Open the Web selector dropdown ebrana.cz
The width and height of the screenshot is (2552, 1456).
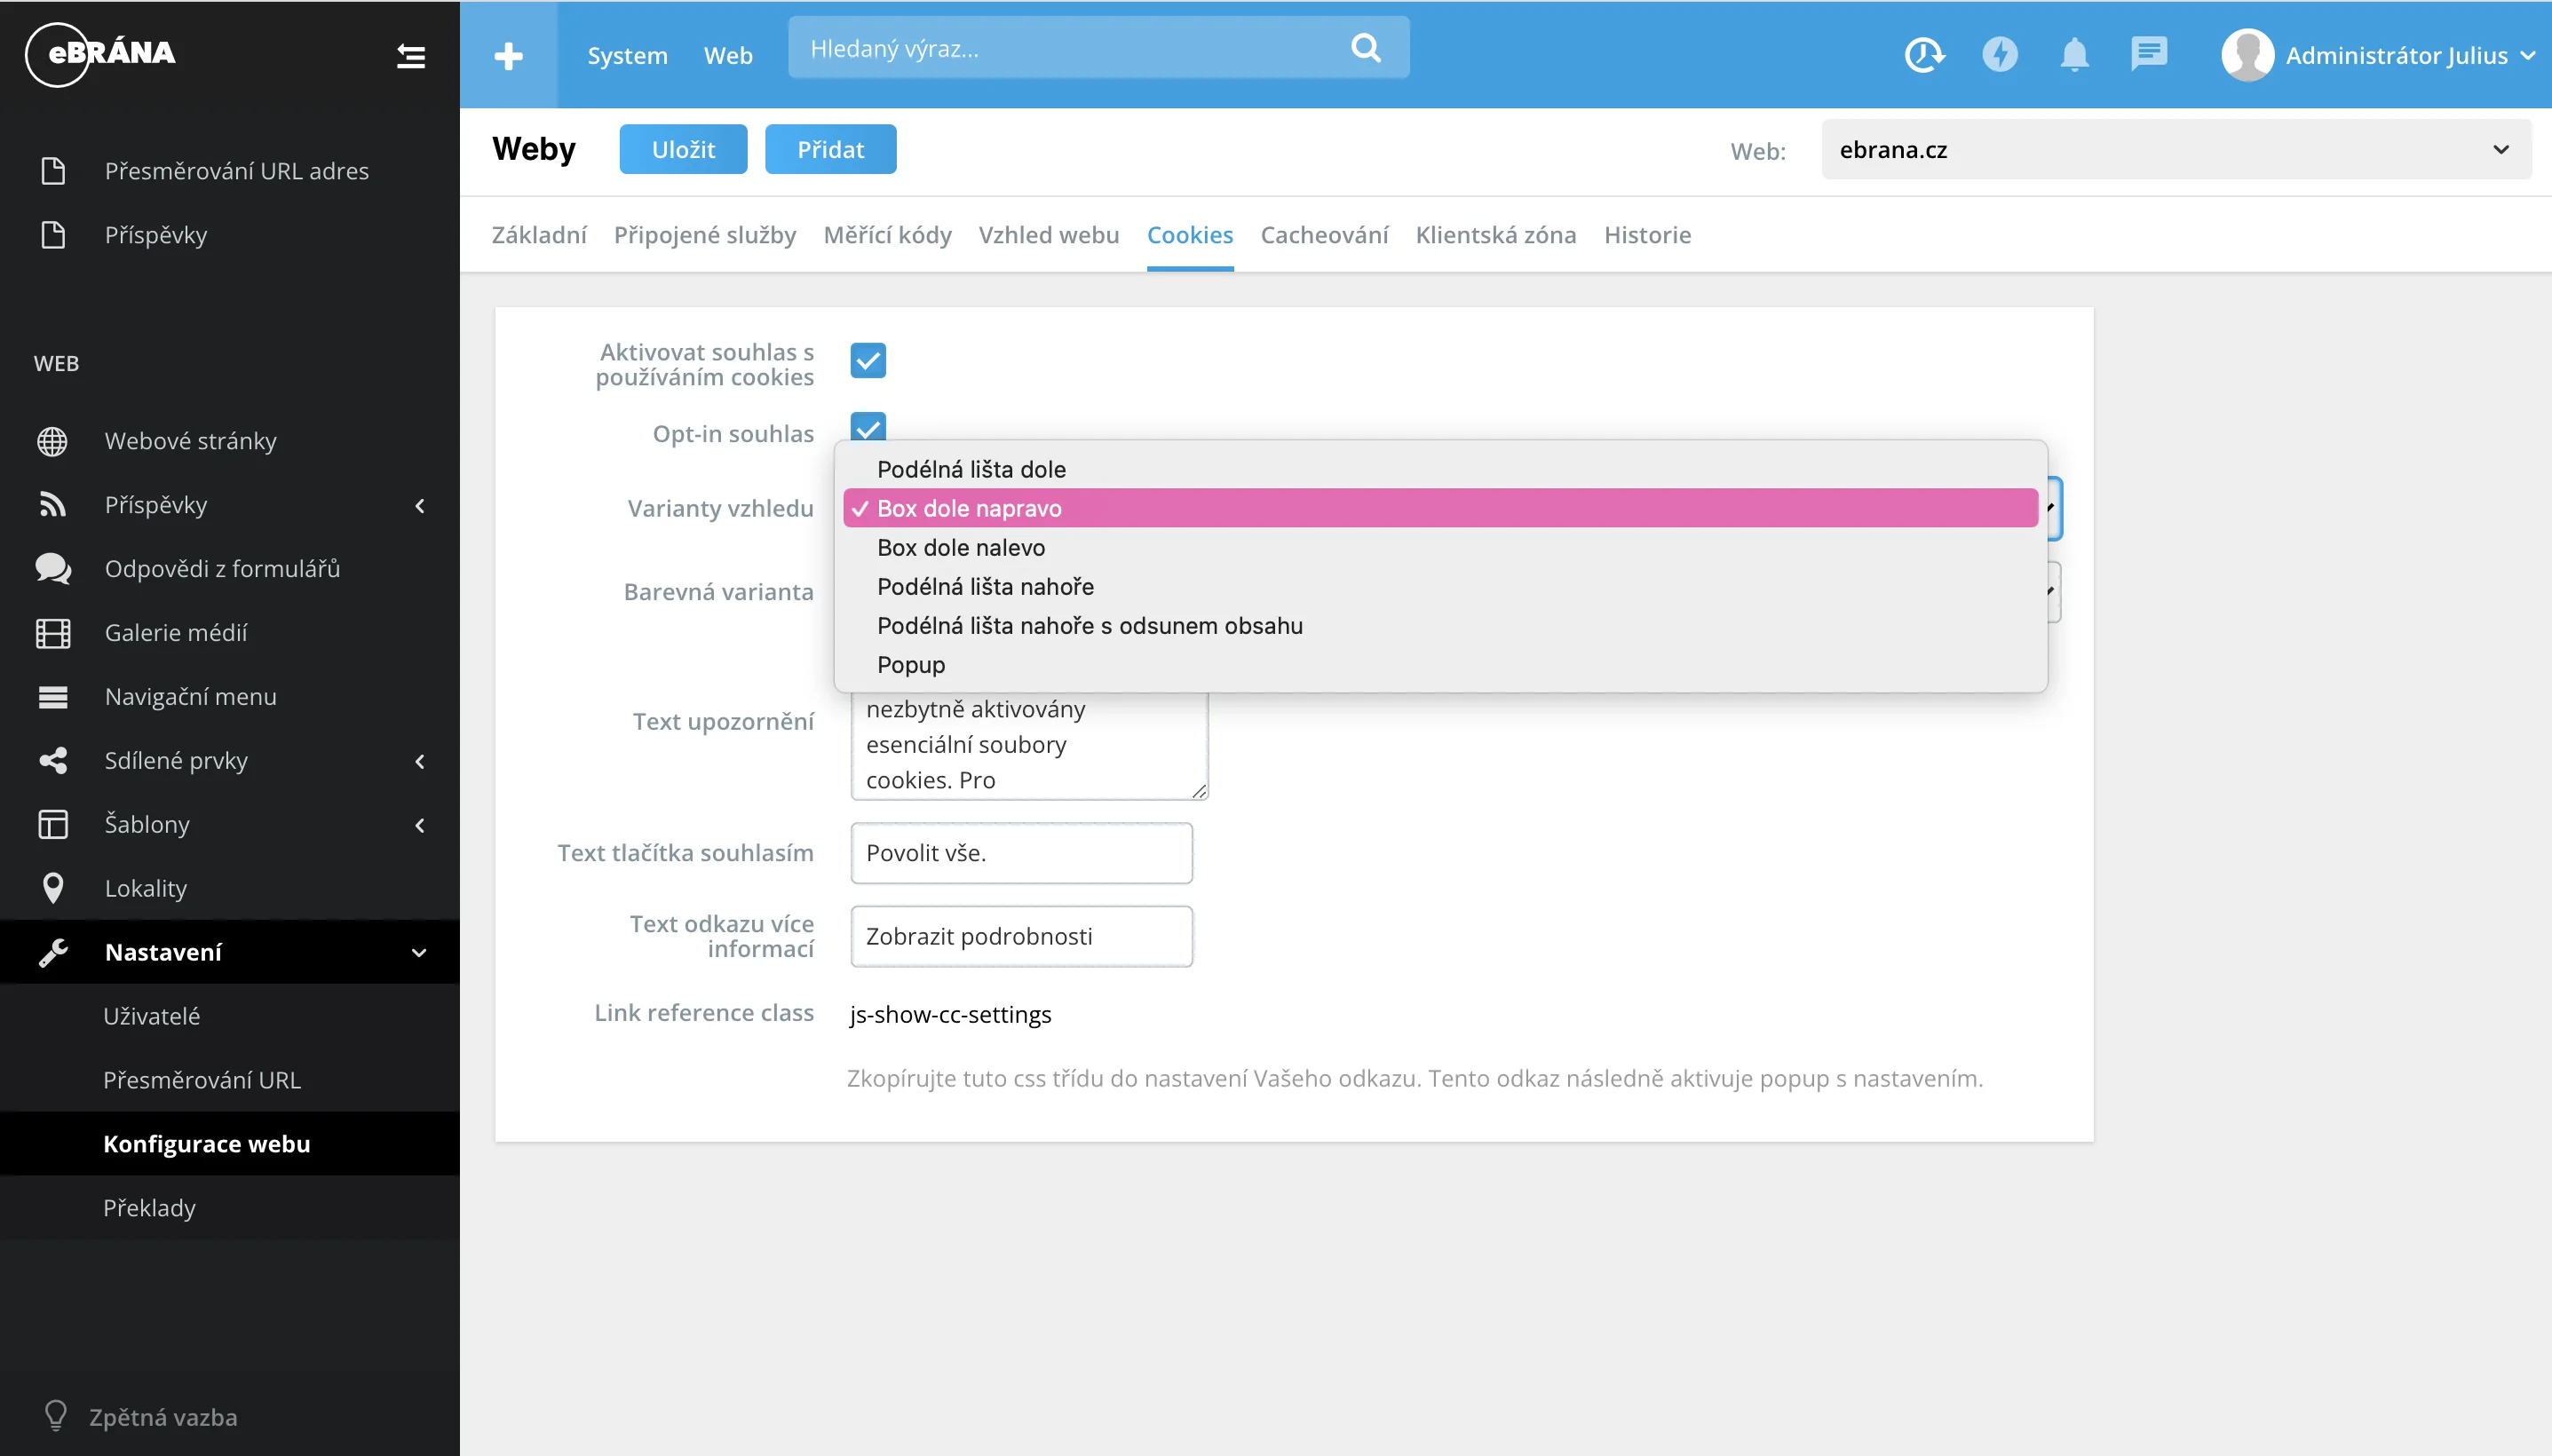[x=2176, y=150]
